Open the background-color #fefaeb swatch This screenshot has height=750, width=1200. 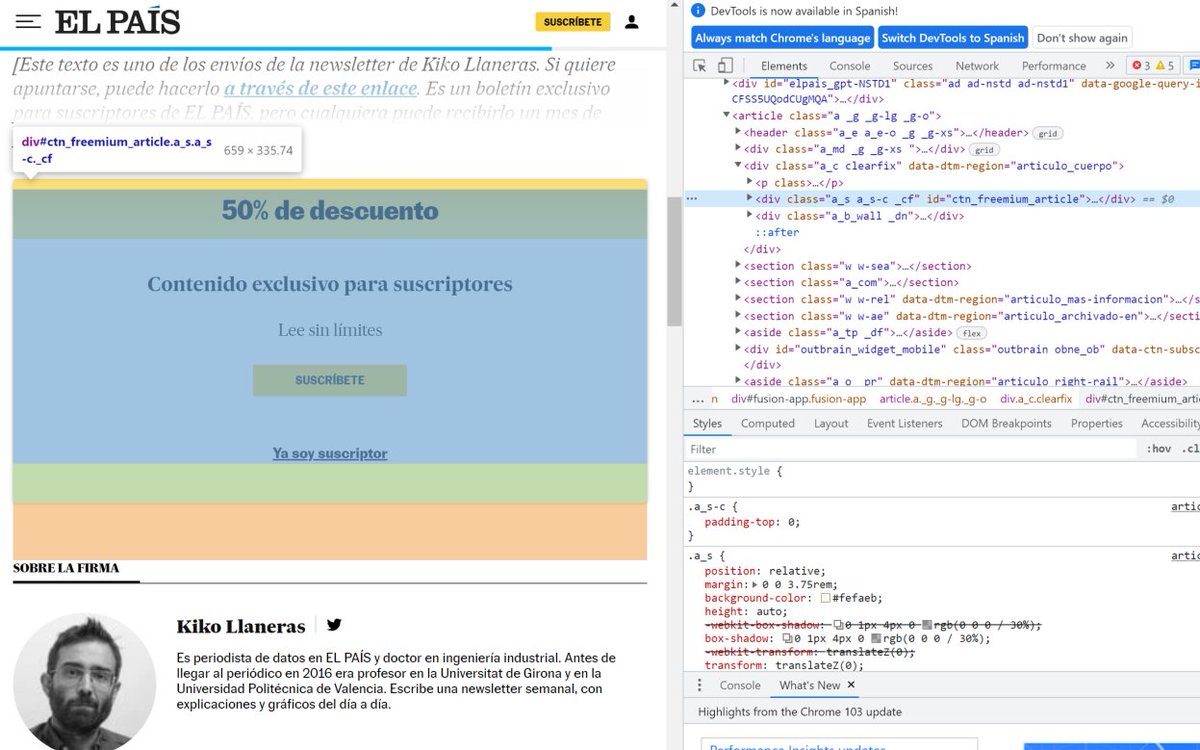(x=825, y=598)
